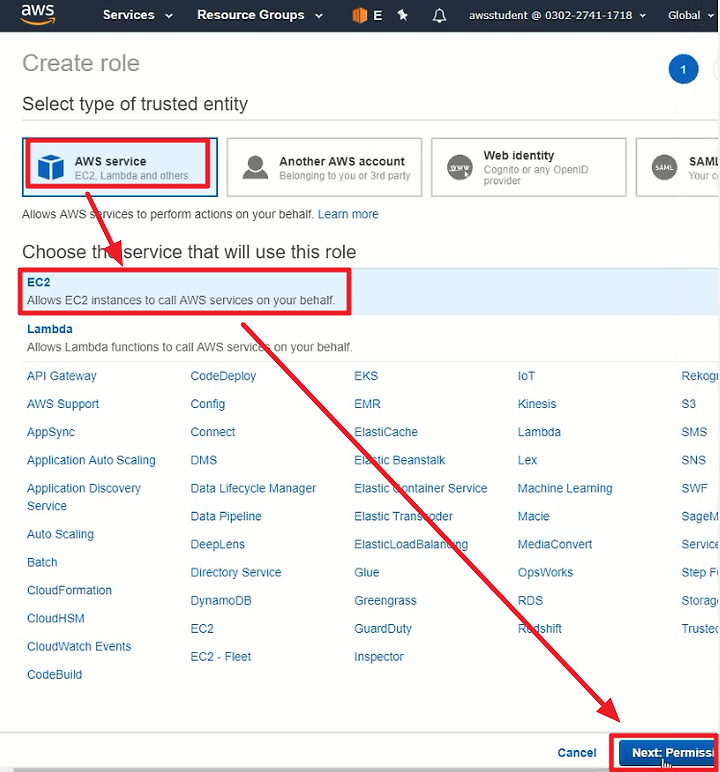This screenshot has height=772, width=720.
Task: Click the AWS service cube icon
Action: click(51, 167)
